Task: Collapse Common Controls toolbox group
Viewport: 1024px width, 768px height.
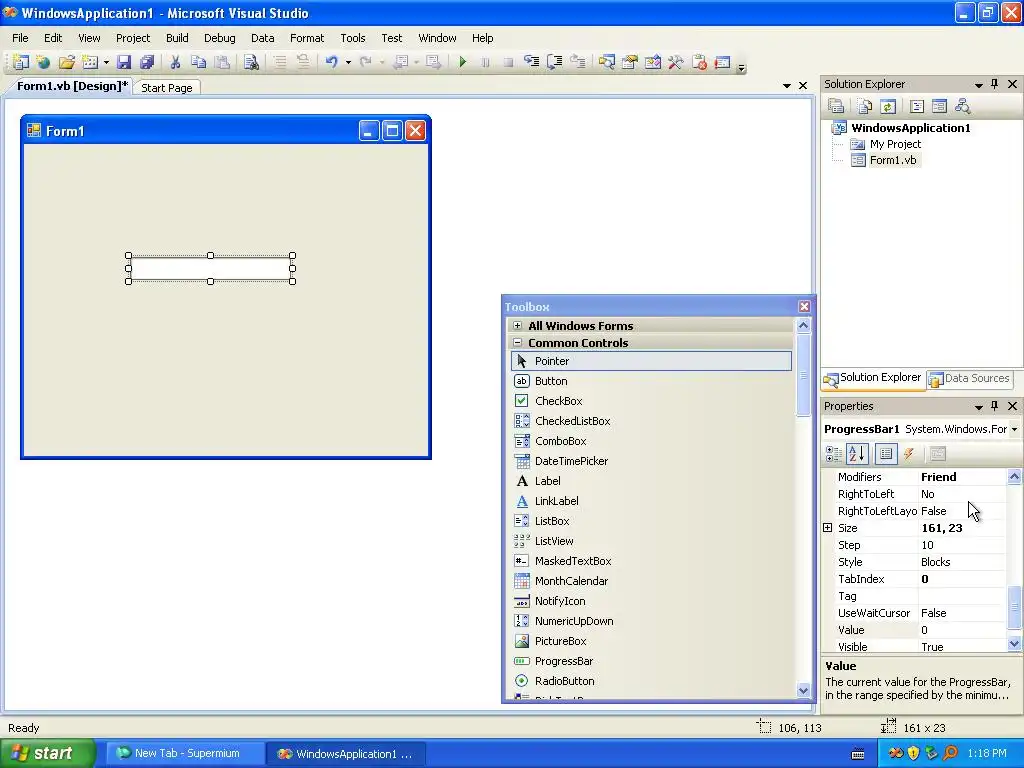Action: click(x=517, y=342)
